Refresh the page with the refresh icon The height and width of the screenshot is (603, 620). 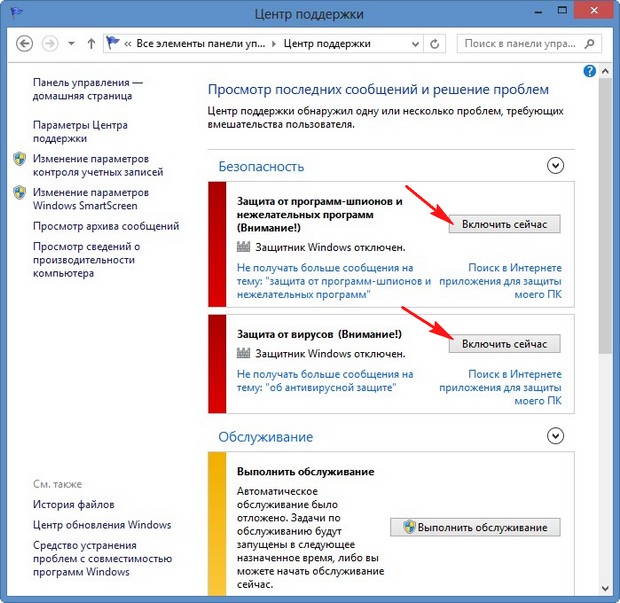coord(435,44)
